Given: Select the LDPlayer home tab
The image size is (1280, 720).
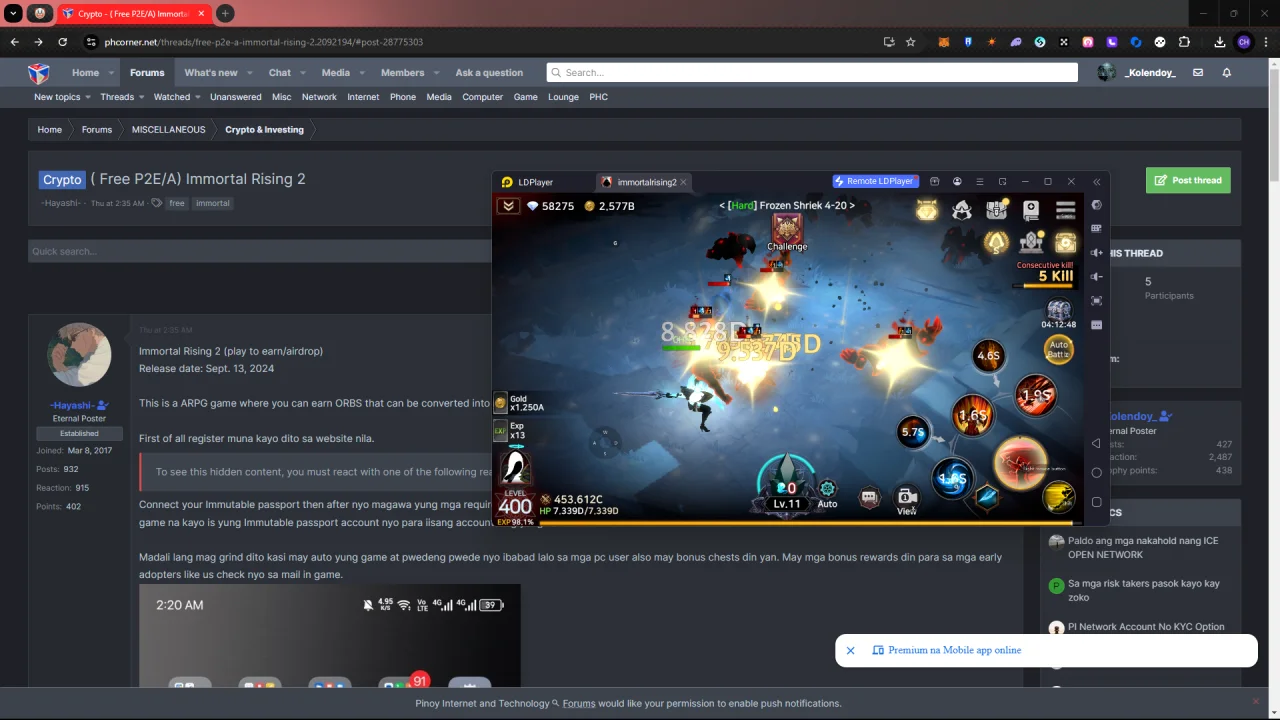Looking at the screenshot, I should [x=527, y=182].
